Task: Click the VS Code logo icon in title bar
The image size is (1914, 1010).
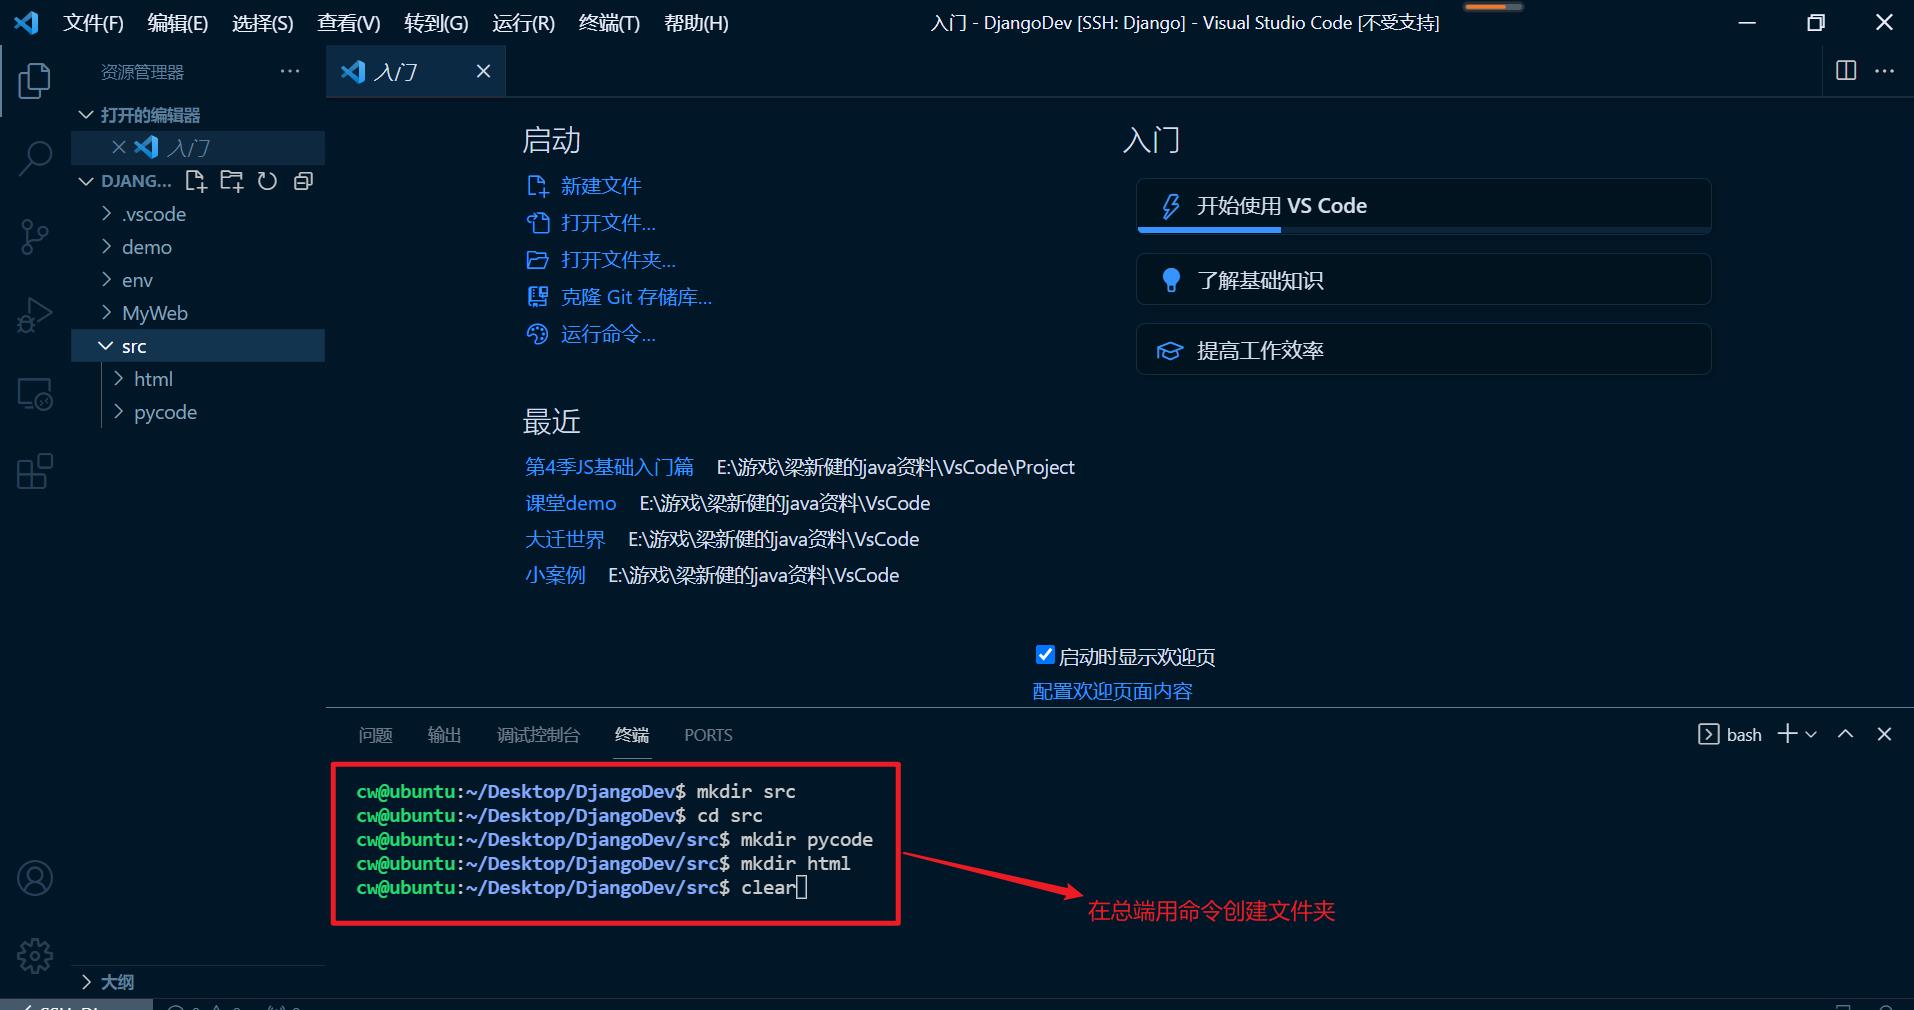Action: [27, 22]
